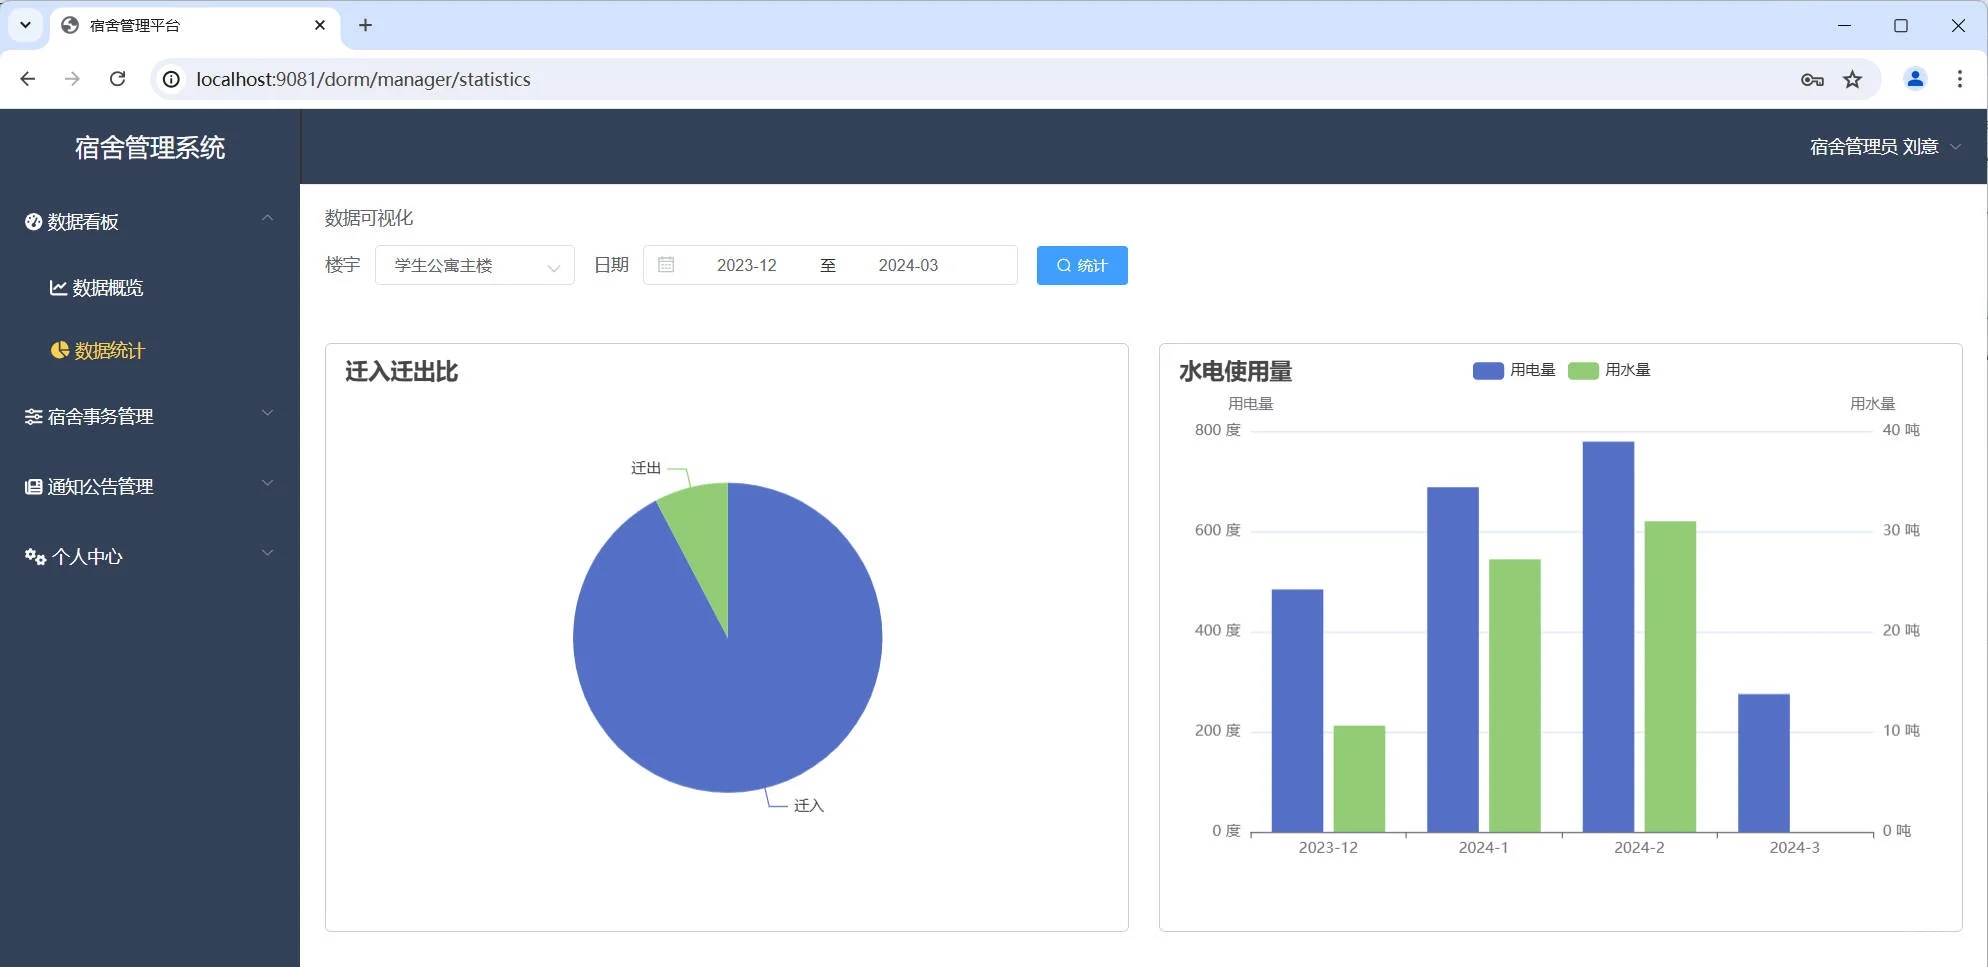
Task: Click the calendar icon in the date picker
Action: 666,265
